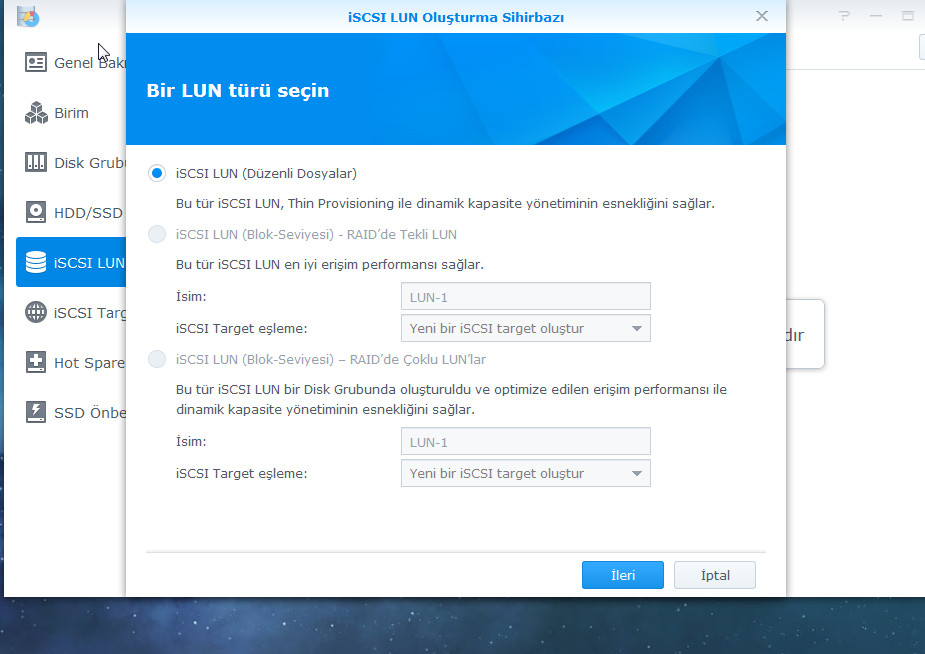This screenshot has width=925, height=654.
Task: Choose the RAID'de Tekli LUN radio option
Action: [157, 234]
